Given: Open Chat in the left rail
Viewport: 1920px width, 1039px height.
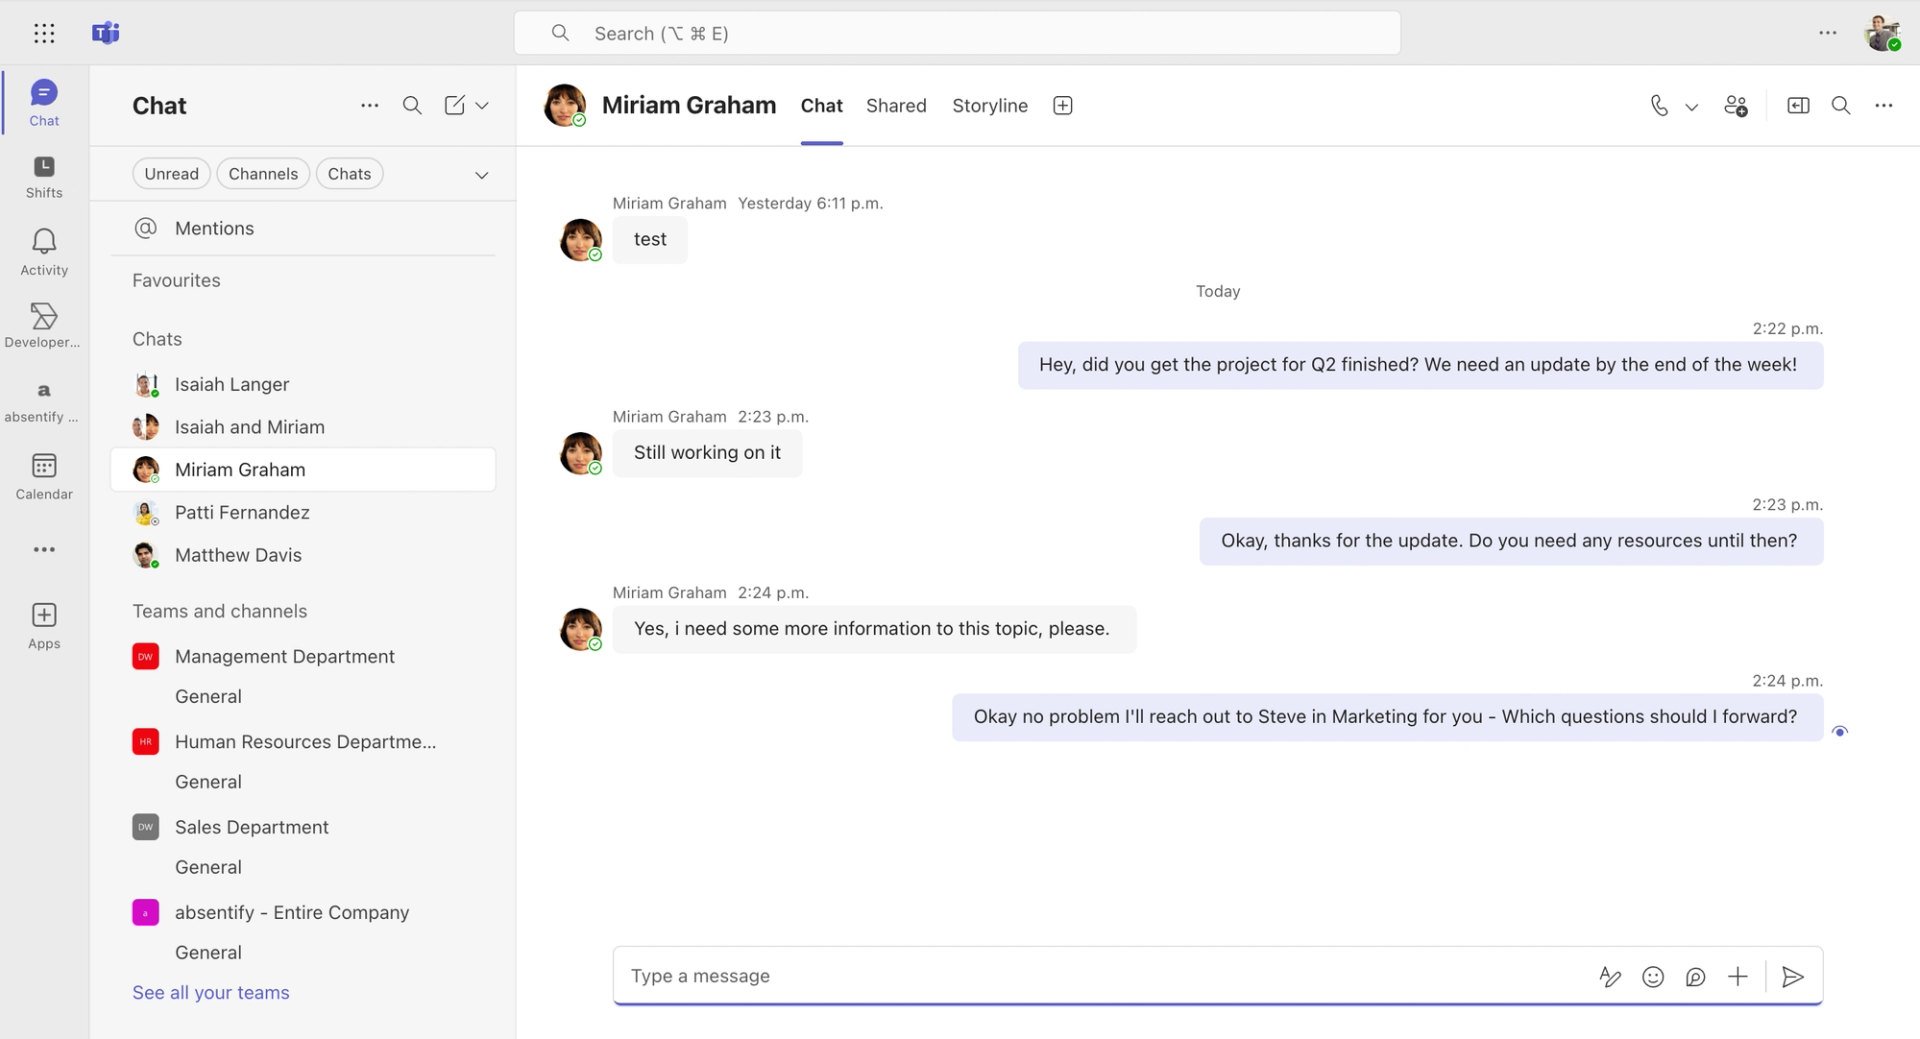Looking at the screenshot, I should point(44,103).
